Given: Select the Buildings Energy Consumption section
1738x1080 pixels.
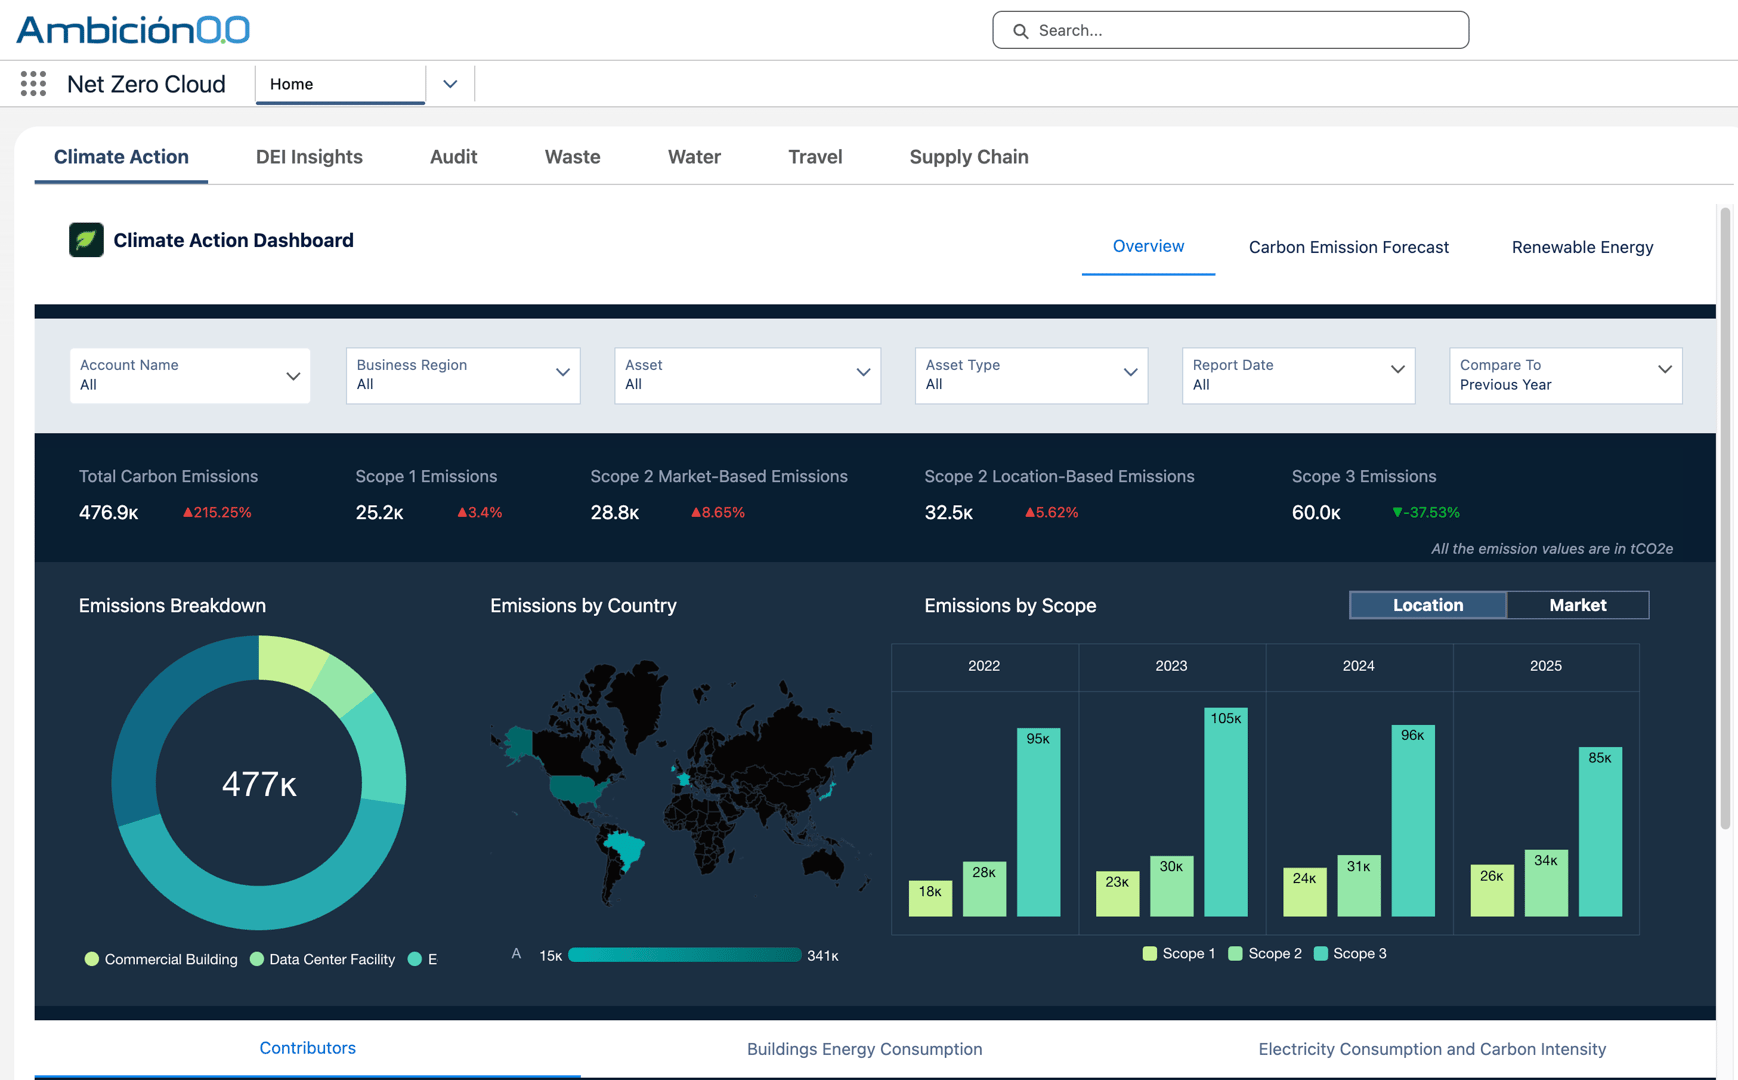Looking at the screenshot, I should (x=864, y=1049).
